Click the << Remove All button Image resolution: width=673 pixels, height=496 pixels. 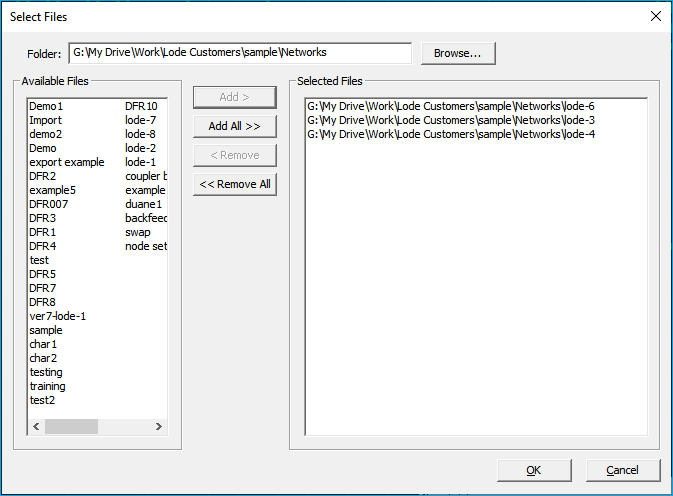click(x=235, y=184)
